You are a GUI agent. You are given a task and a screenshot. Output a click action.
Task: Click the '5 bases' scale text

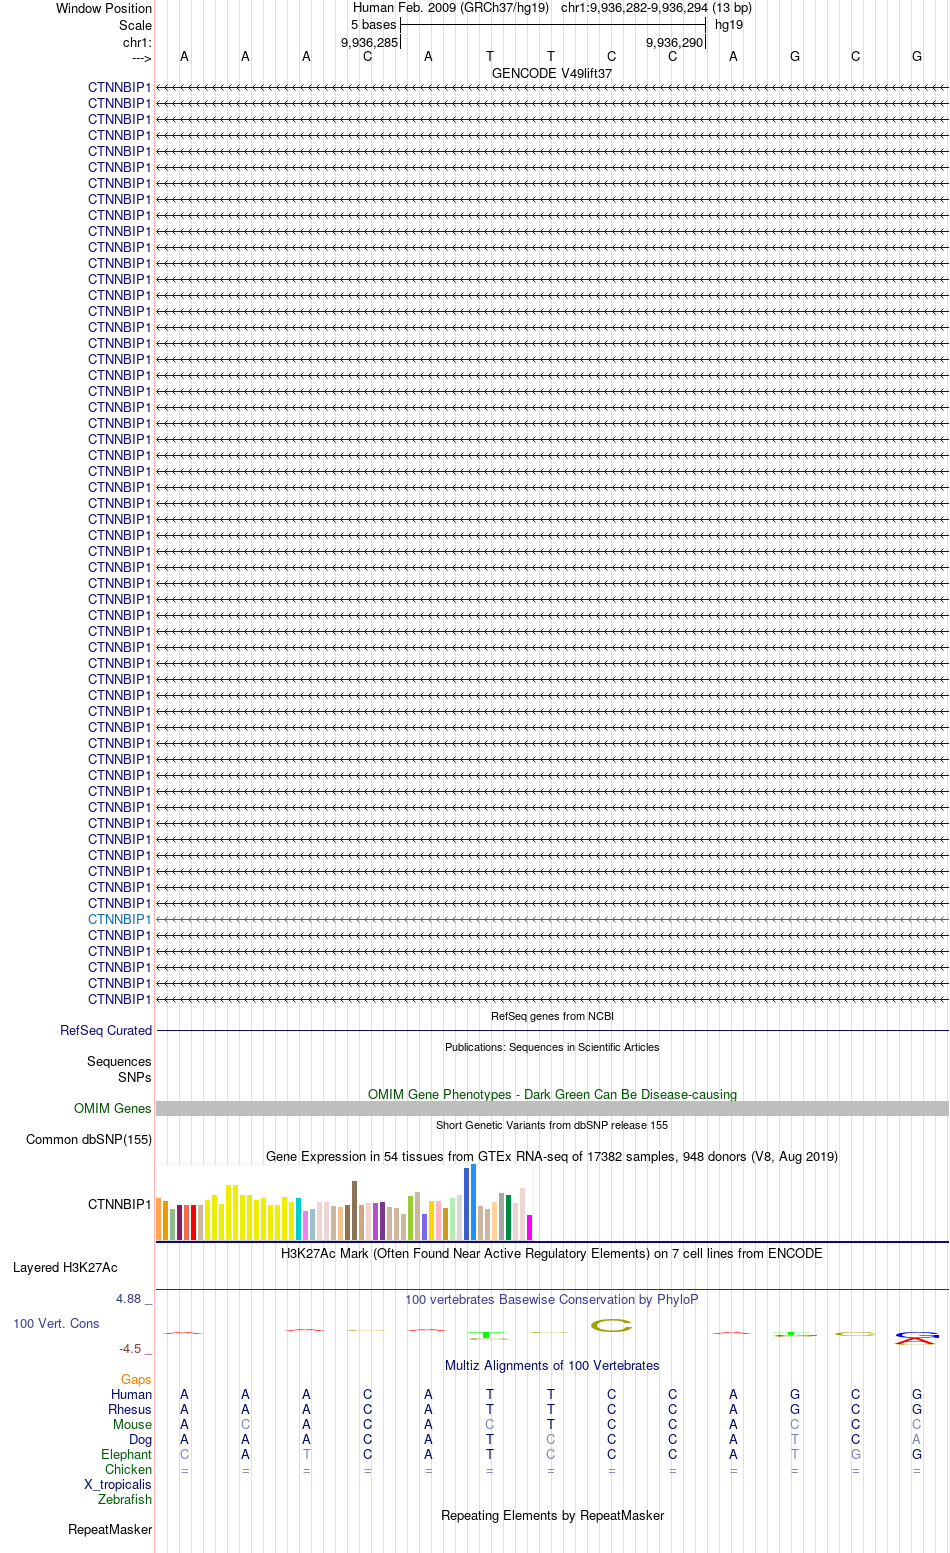(x=373, y=25)
